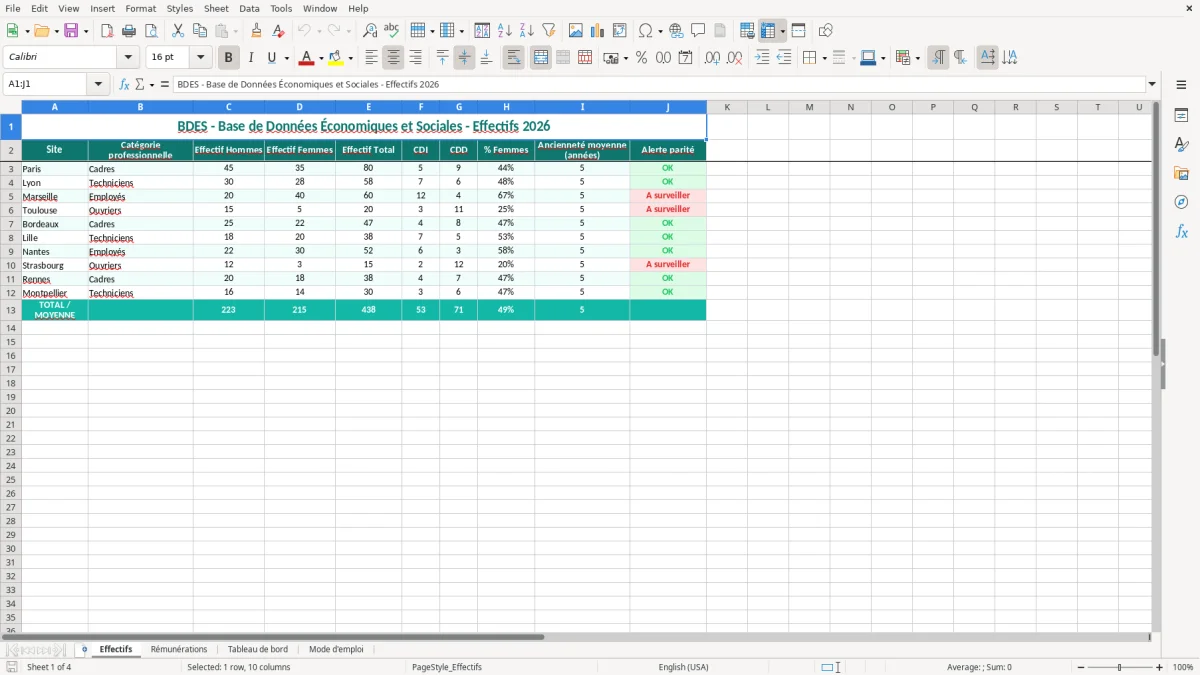Open the Data menu
The height and width of the screenshot is (675, 1200).
[x=249, y=8]
